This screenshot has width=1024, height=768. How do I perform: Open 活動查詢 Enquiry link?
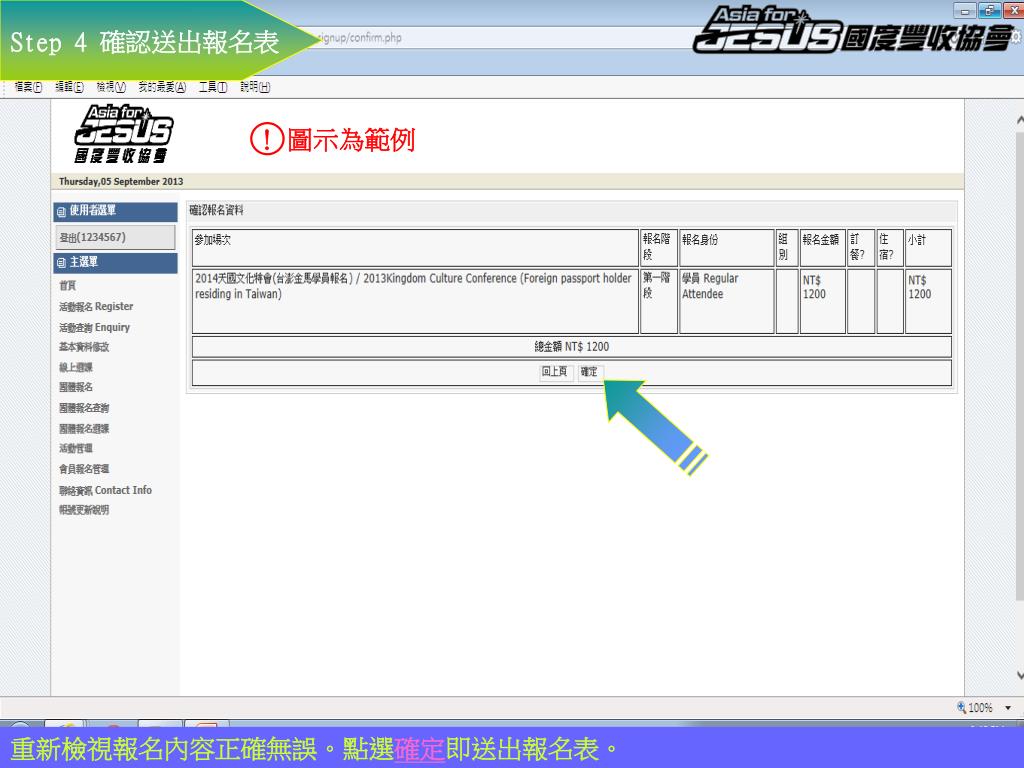[94, 327]
